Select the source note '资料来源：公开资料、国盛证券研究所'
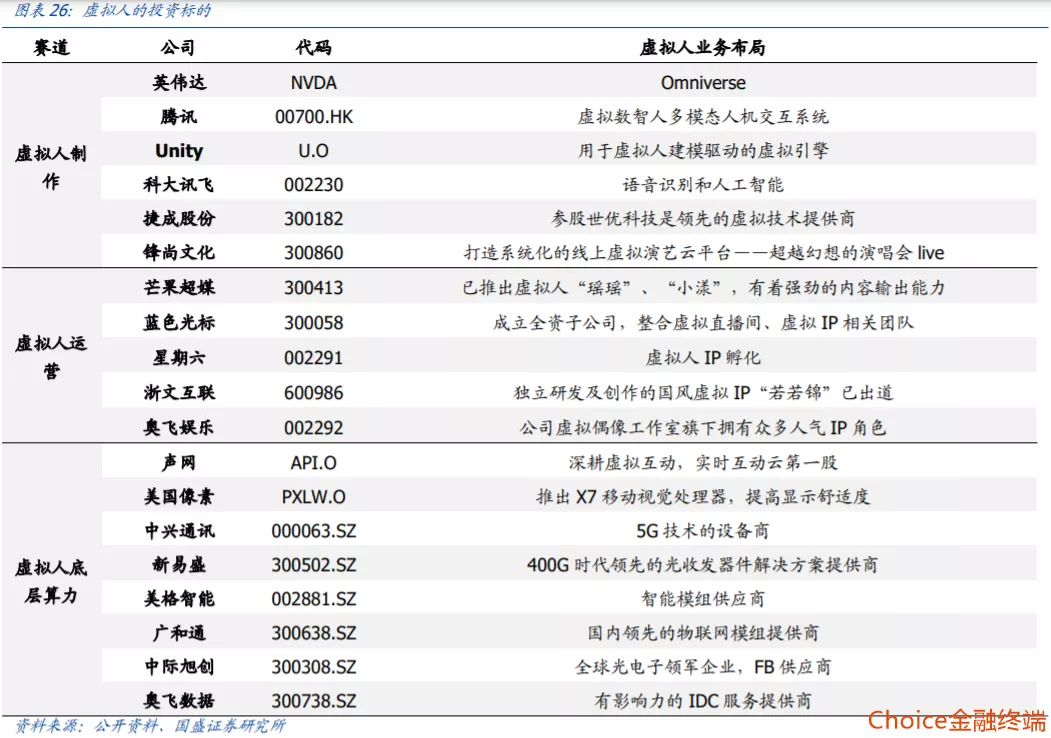The width and height of the screenshot is (1051, 738). pyautogui.click(x=150, y=726)
